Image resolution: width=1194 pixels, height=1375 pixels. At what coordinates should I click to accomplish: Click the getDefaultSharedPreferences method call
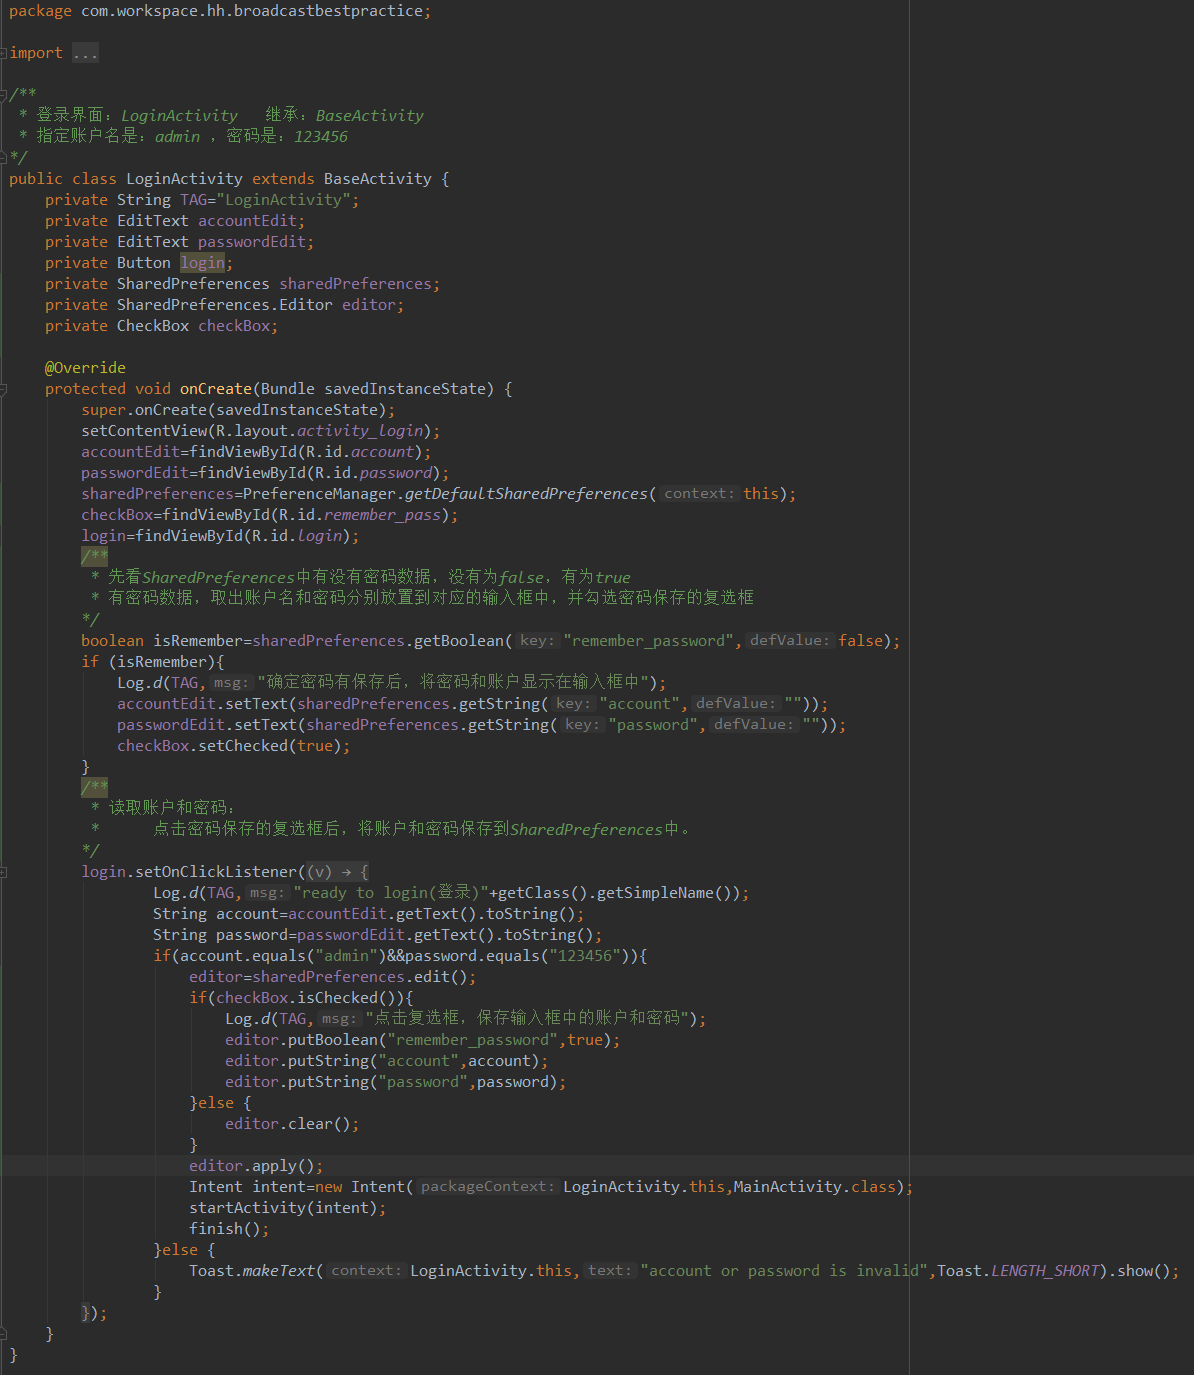(526, 494)
